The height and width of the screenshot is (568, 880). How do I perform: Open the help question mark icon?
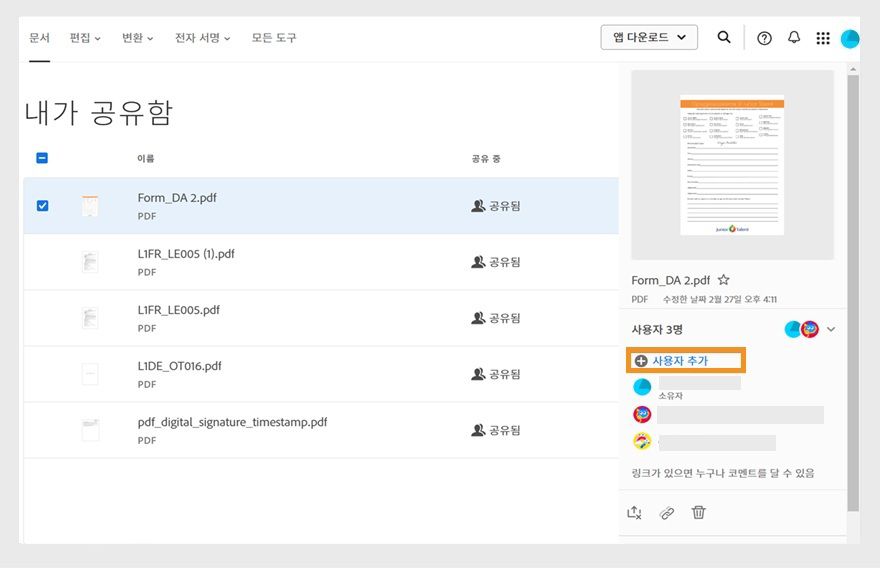[x=764, y=38]
